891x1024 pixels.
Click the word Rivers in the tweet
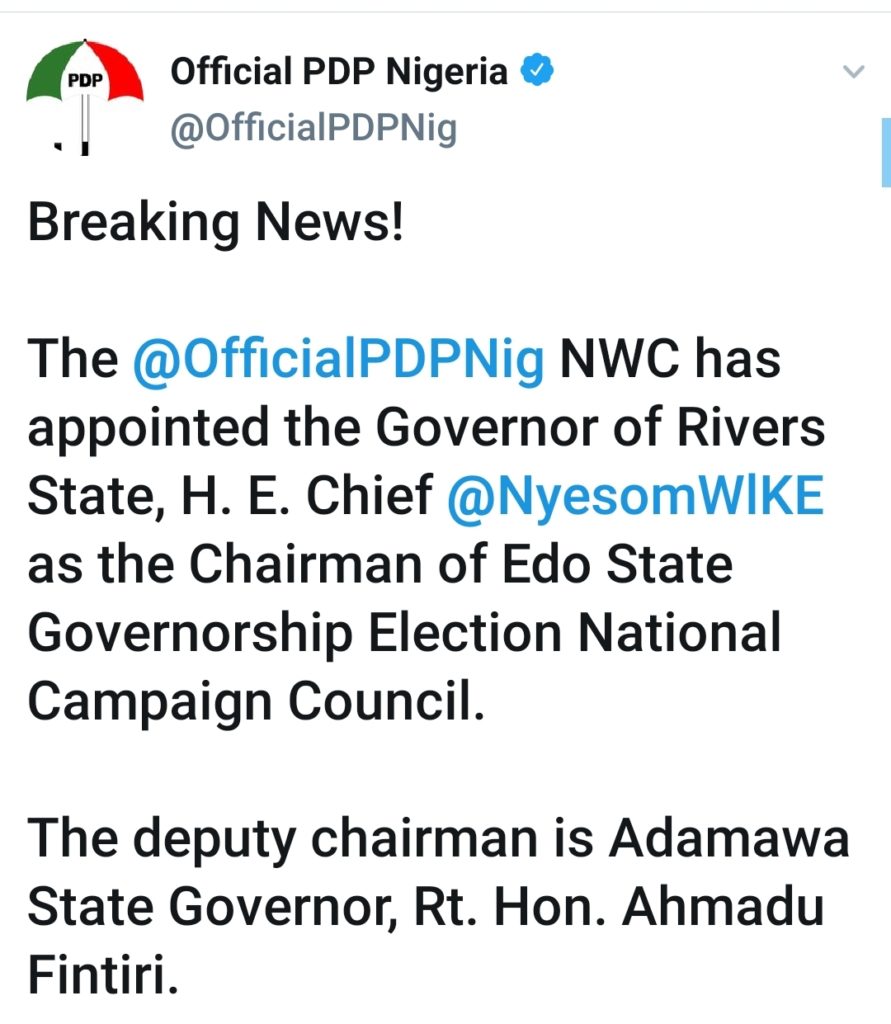click(x=751, y=427)
